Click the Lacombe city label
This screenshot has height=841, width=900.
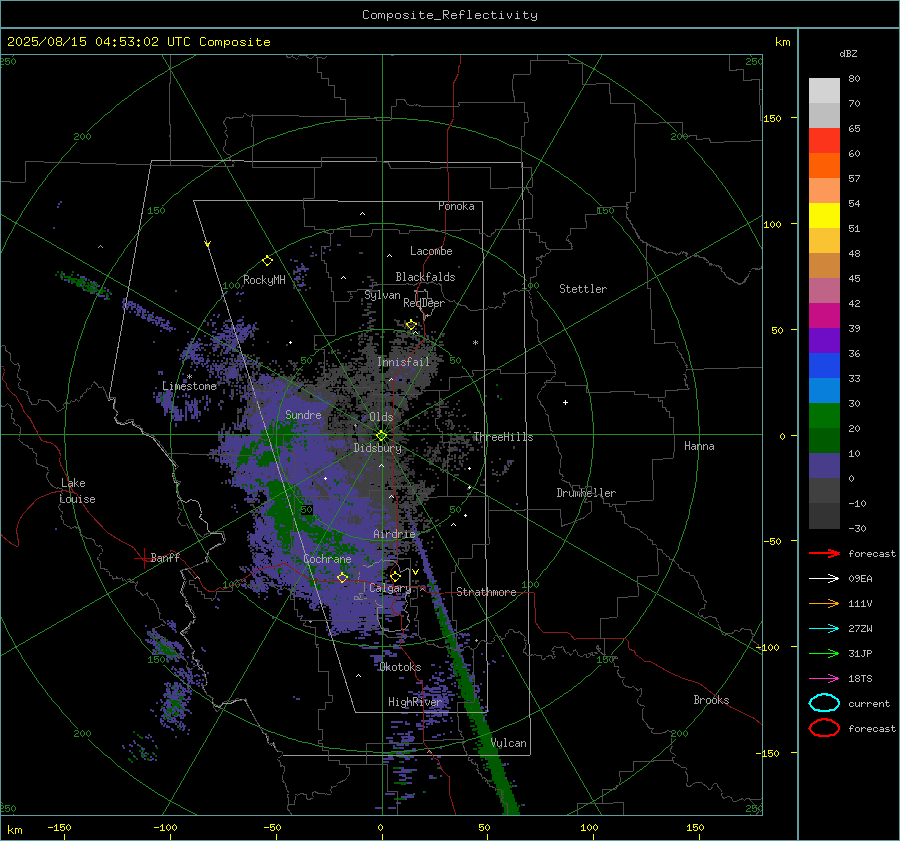point(431,251)
